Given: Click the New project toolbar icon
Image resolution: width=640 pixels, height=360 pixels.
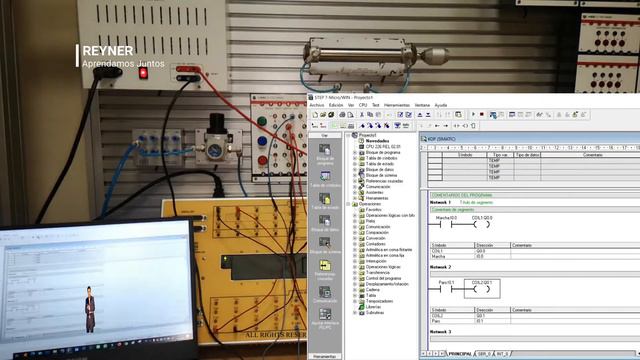Looking at the screenshot, I should pyautogui.click(x=316, y=115).
